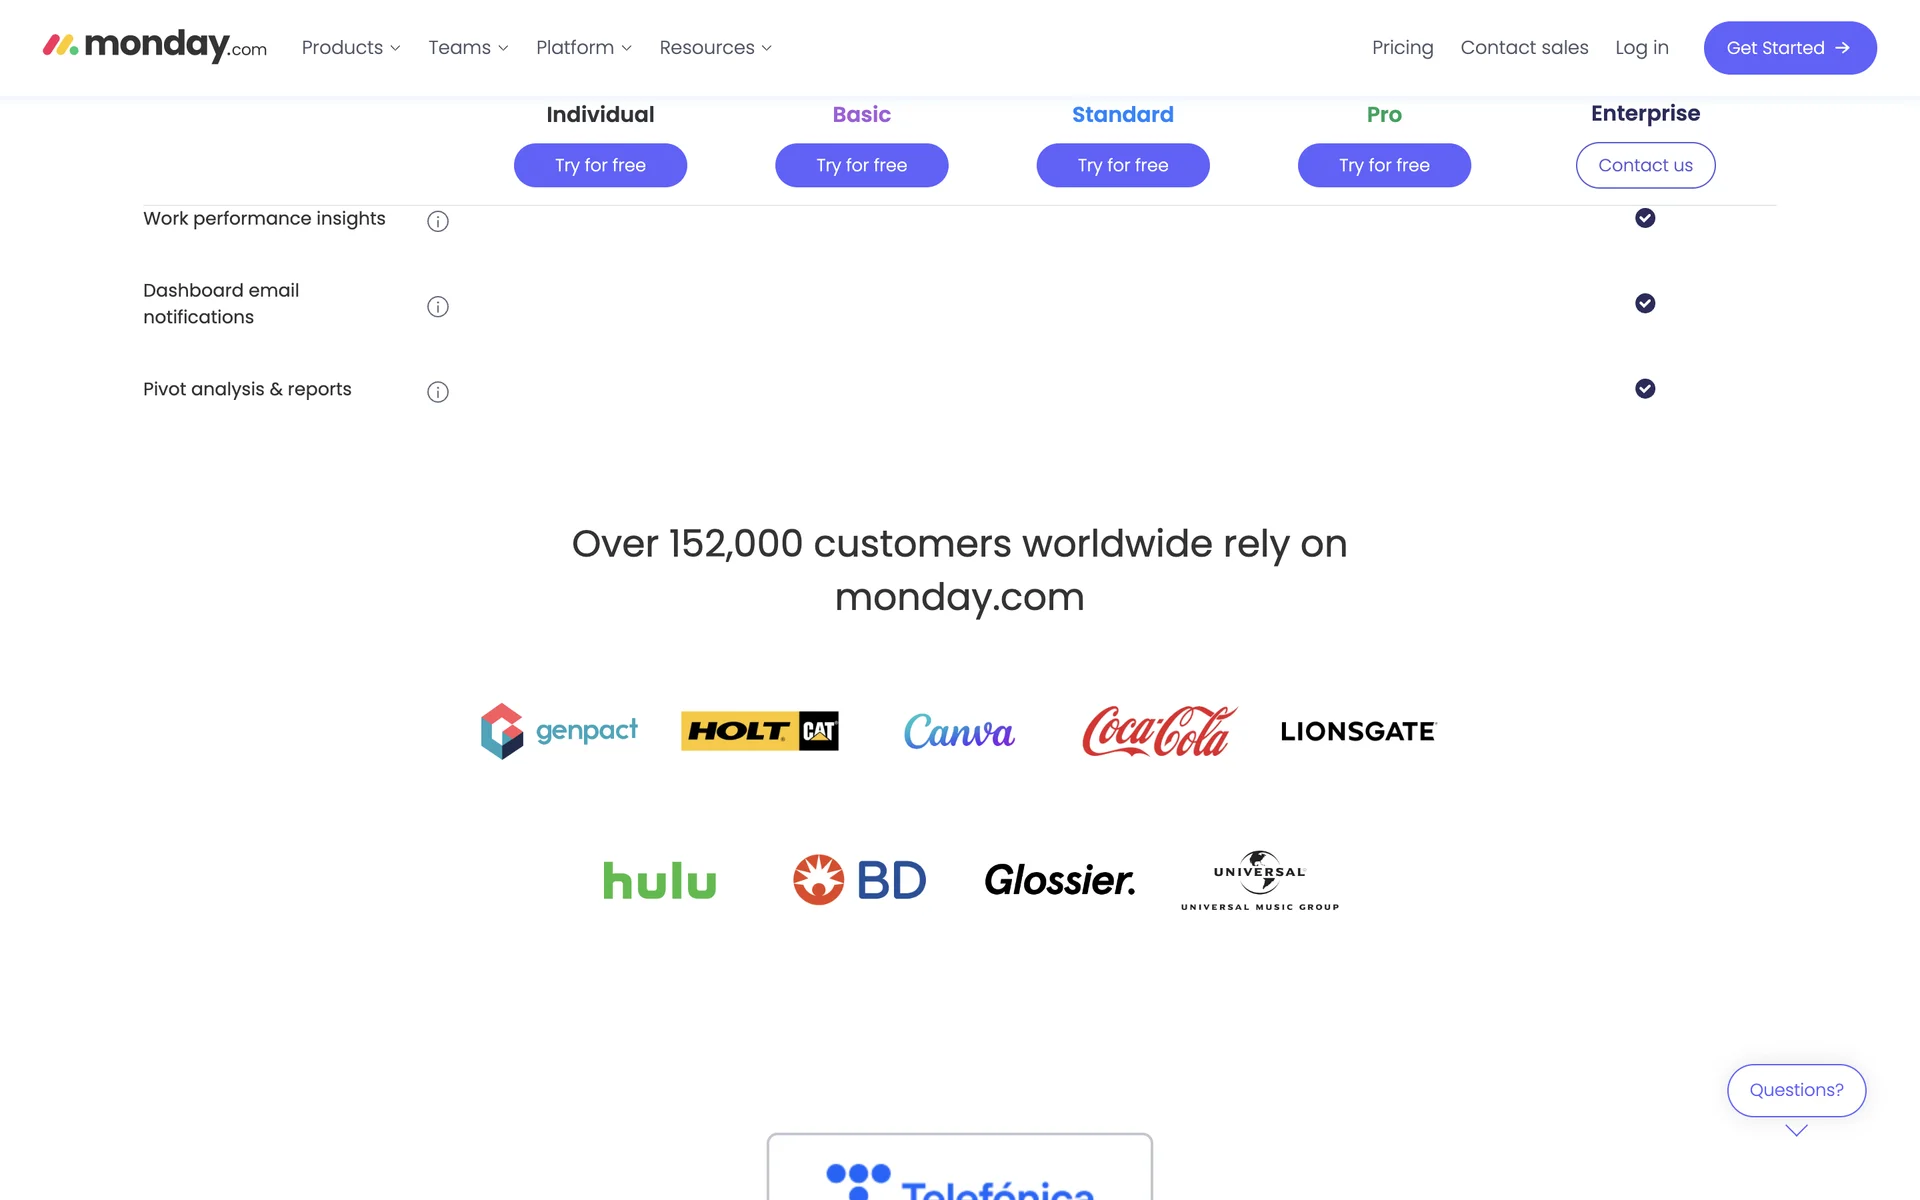This screenshot has height=1200, width=1920.
Task: Click Enterprise checkmark for Dashboard email notifications
Action: coord(1645,303)
